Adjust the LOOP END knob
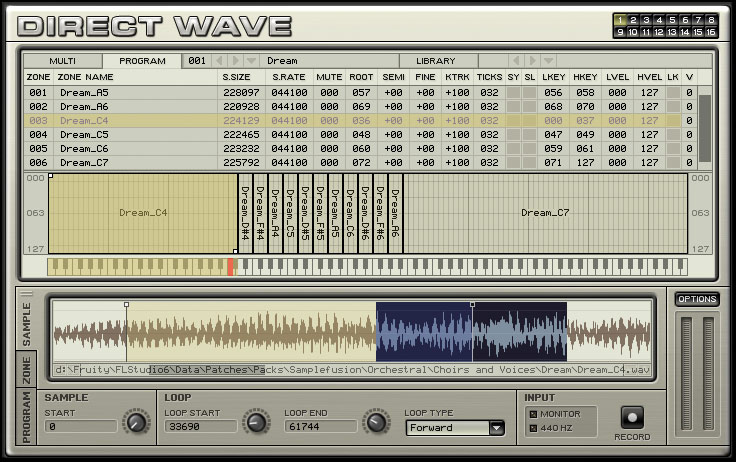The width and height of the screenshot is (736, 462). point(376,422)
